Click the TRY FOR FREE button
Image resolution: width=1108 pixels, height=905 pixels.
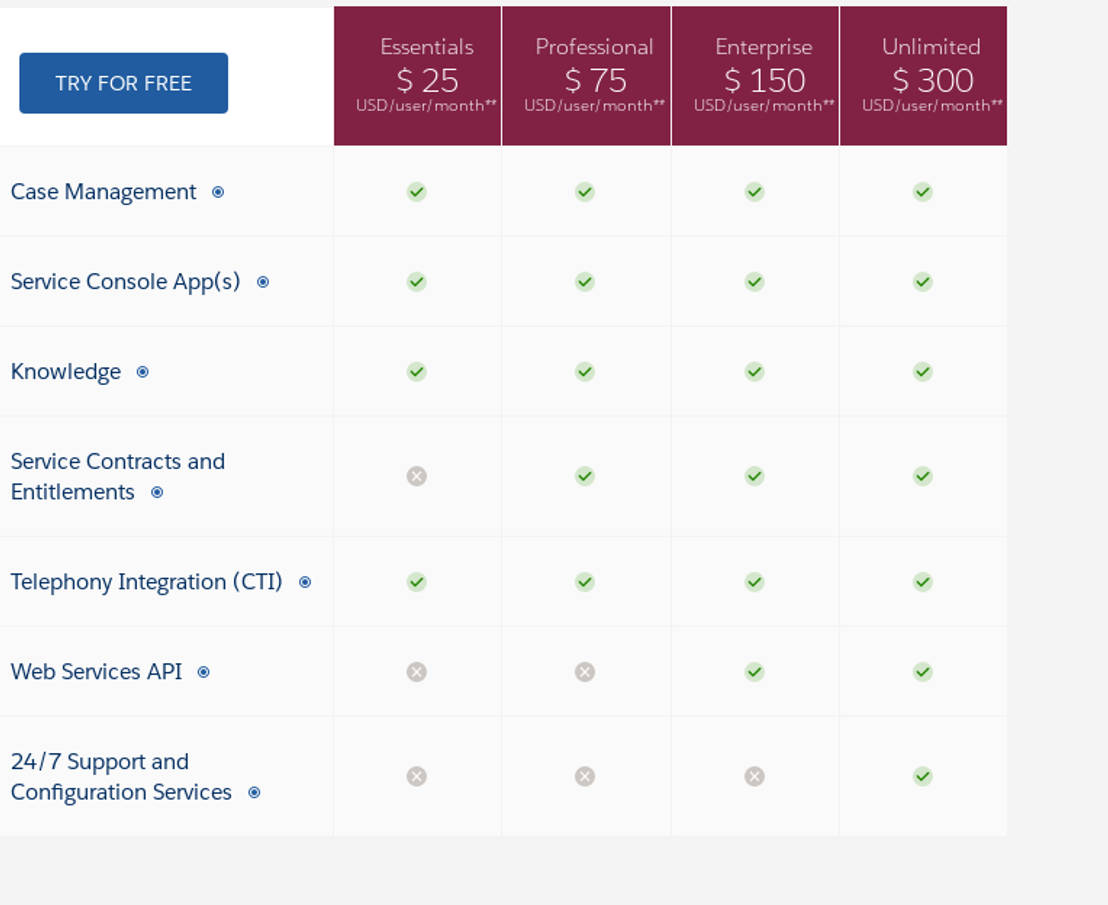tap(123, 83)
